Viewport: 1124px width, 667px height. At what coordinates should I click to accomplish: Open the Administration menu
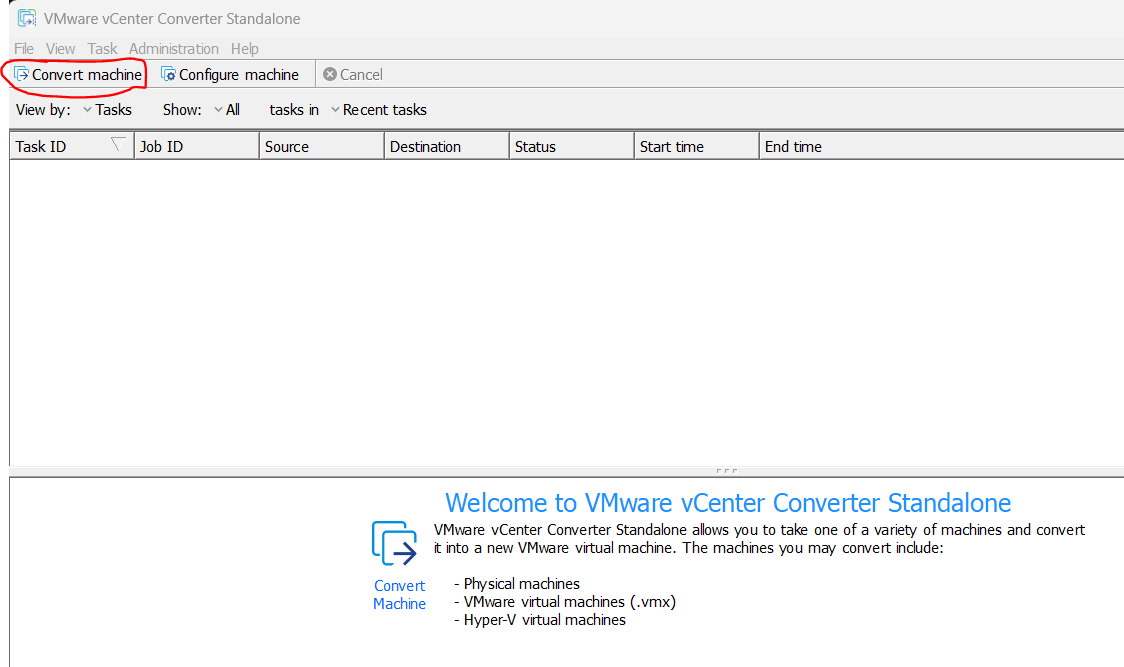tap(173, 49)
